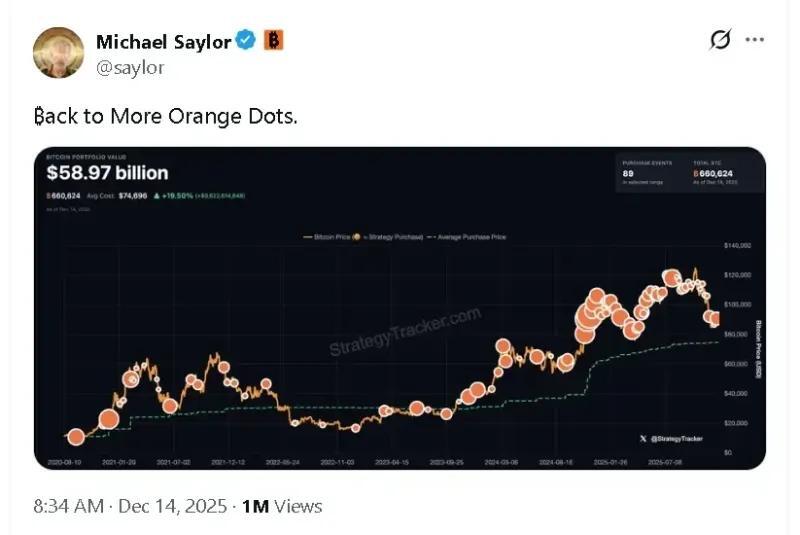800x535 pixels.
Task: Open the three-dot more options menu
Action: [755, 40]
